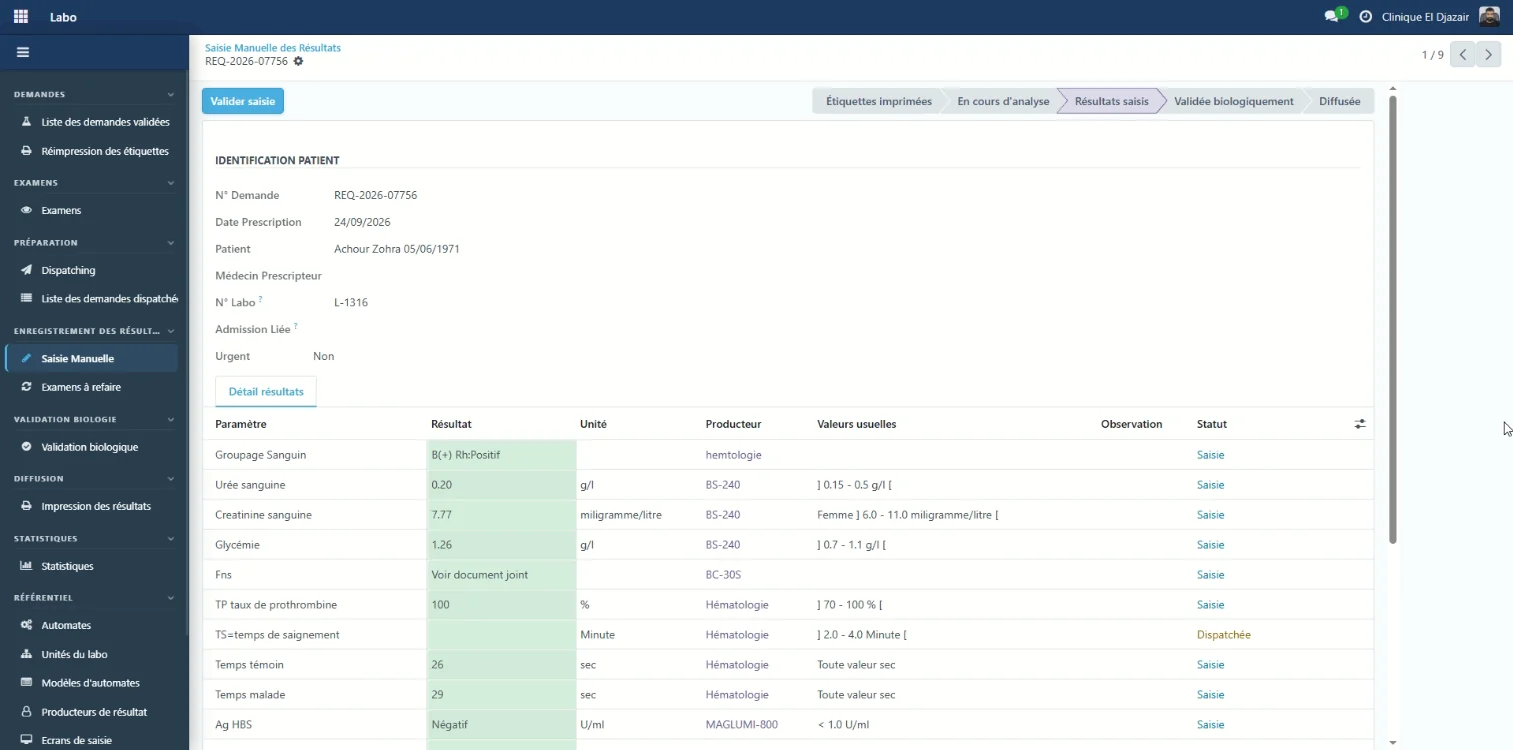Screen dimensions: 1513x750
Task: Click lock icon of Producteurs de résultat
Action: (26, 712)
